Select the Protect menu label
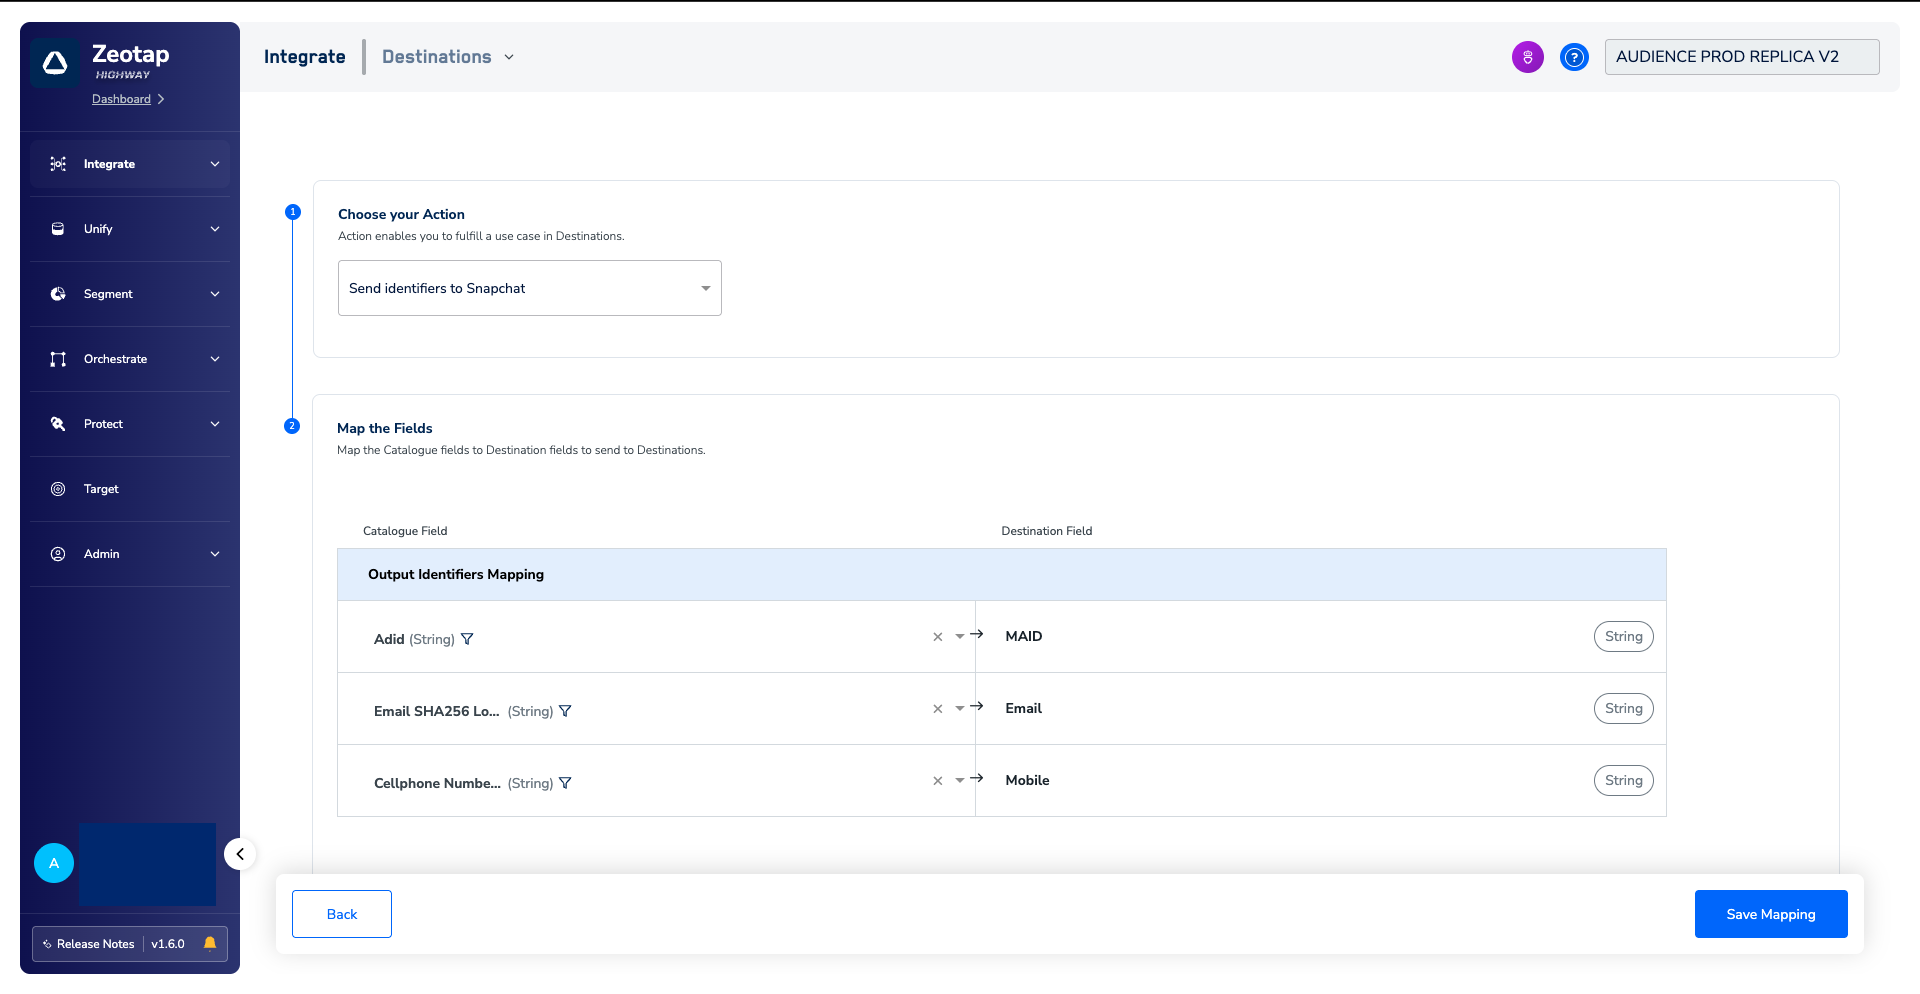Image resolution: width=1920 pixels, height=994 pixels. click(x=103, y=424)
